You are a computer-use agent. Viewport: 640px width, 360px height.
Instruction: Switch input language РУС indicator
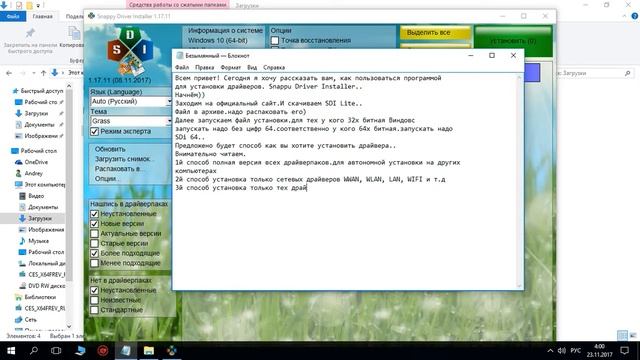point(576,351)
